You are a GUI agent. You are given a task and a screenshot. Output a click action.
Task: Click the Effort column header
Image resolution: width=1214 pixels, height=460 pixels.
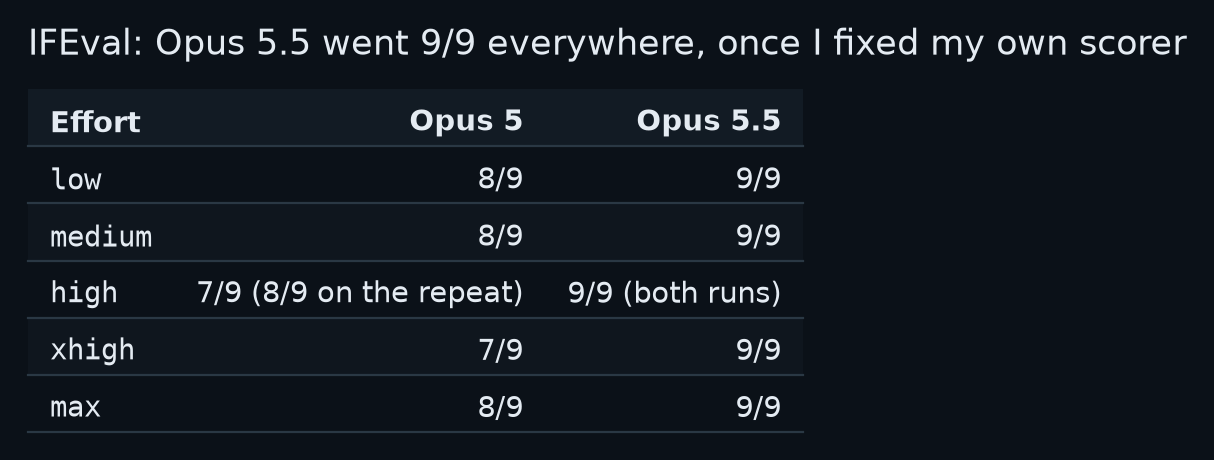point(96,122)
